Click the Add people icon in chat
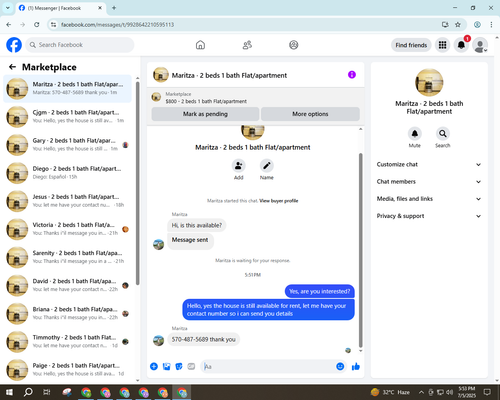500x400 pixels. [239, 165]
